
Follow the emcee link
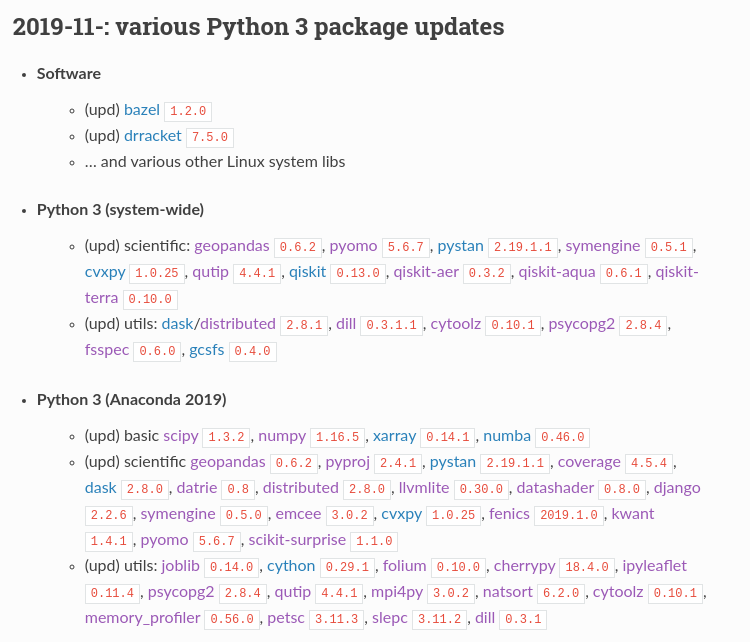tap(298, 513)
